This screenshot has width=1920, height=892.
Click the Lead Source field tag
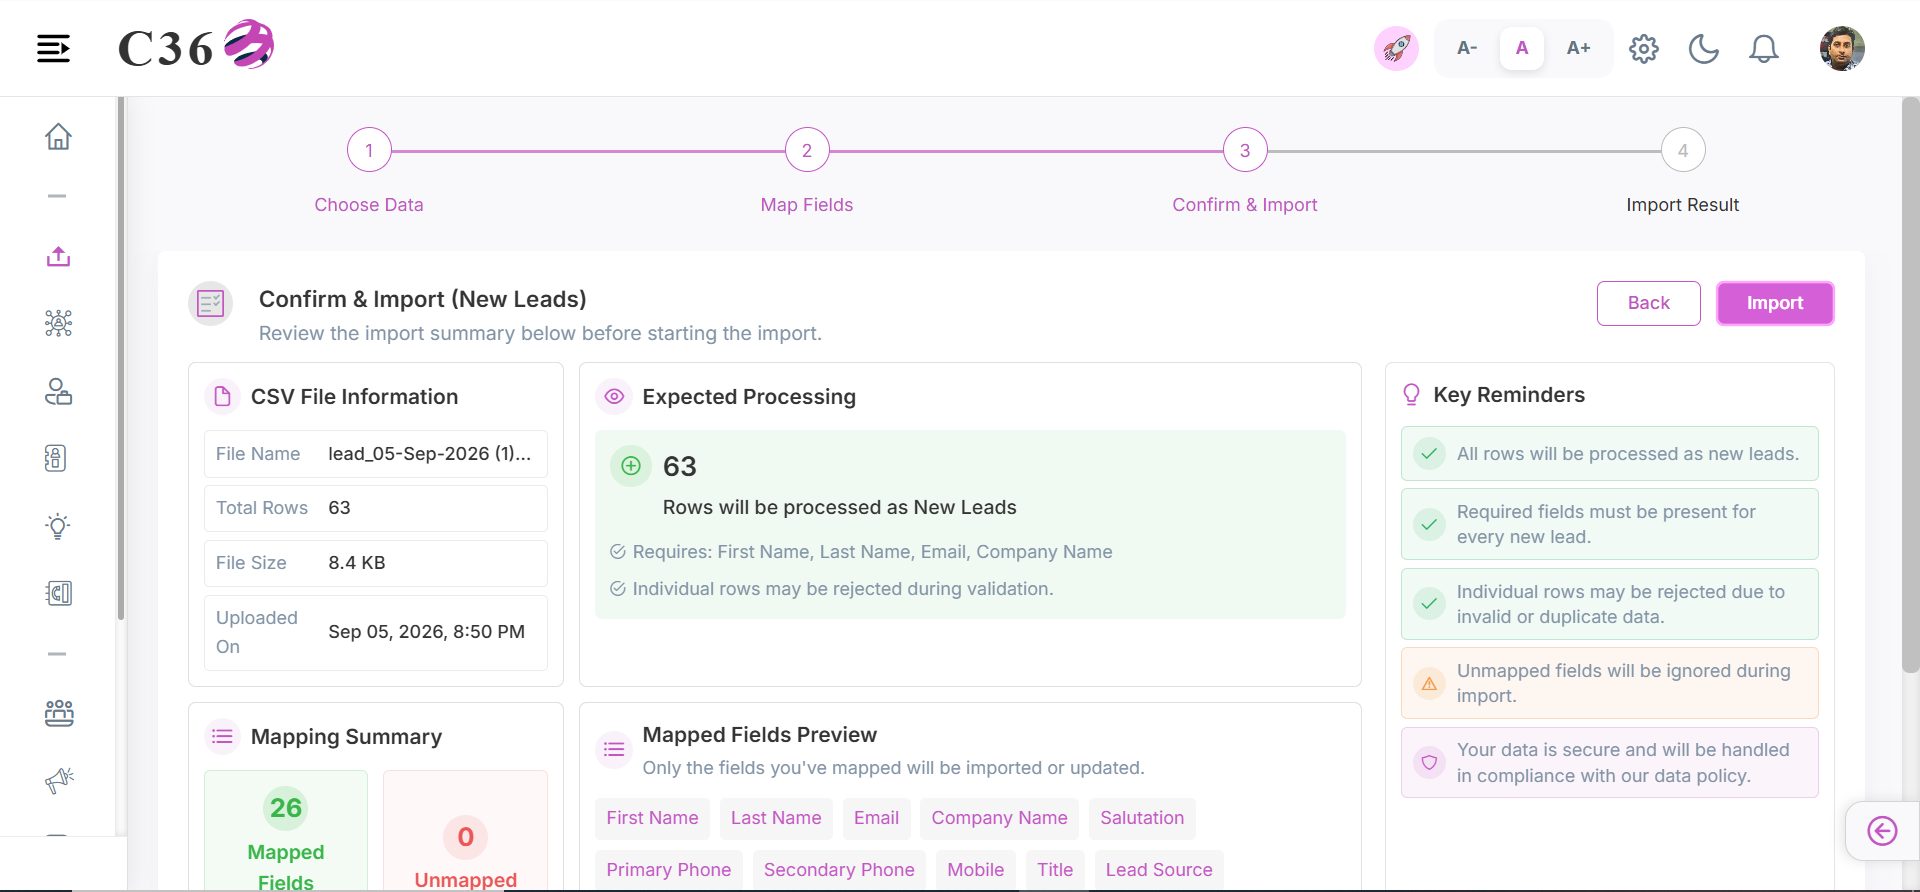point(1159,870)
